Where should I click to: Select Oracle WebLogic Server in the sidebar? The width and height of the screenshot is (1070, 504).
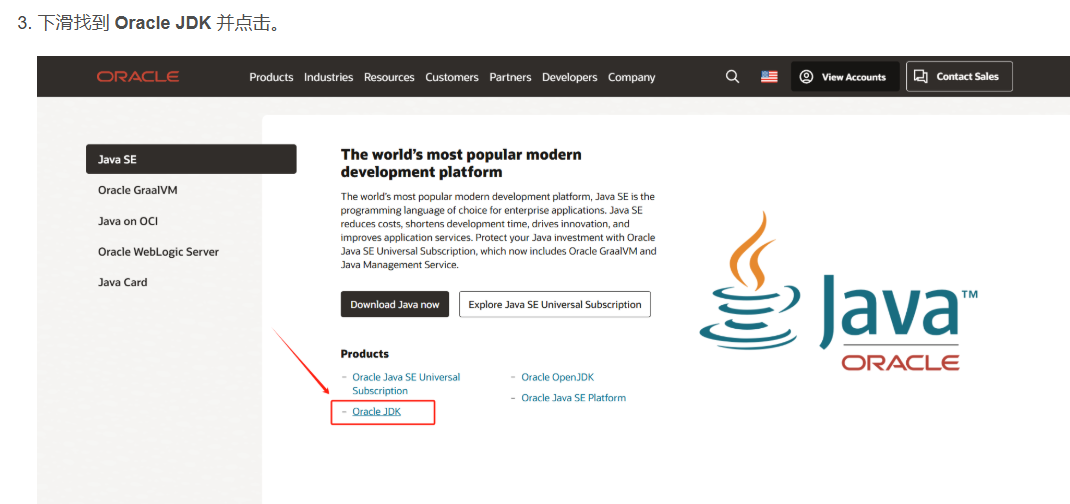click(158, 252)
